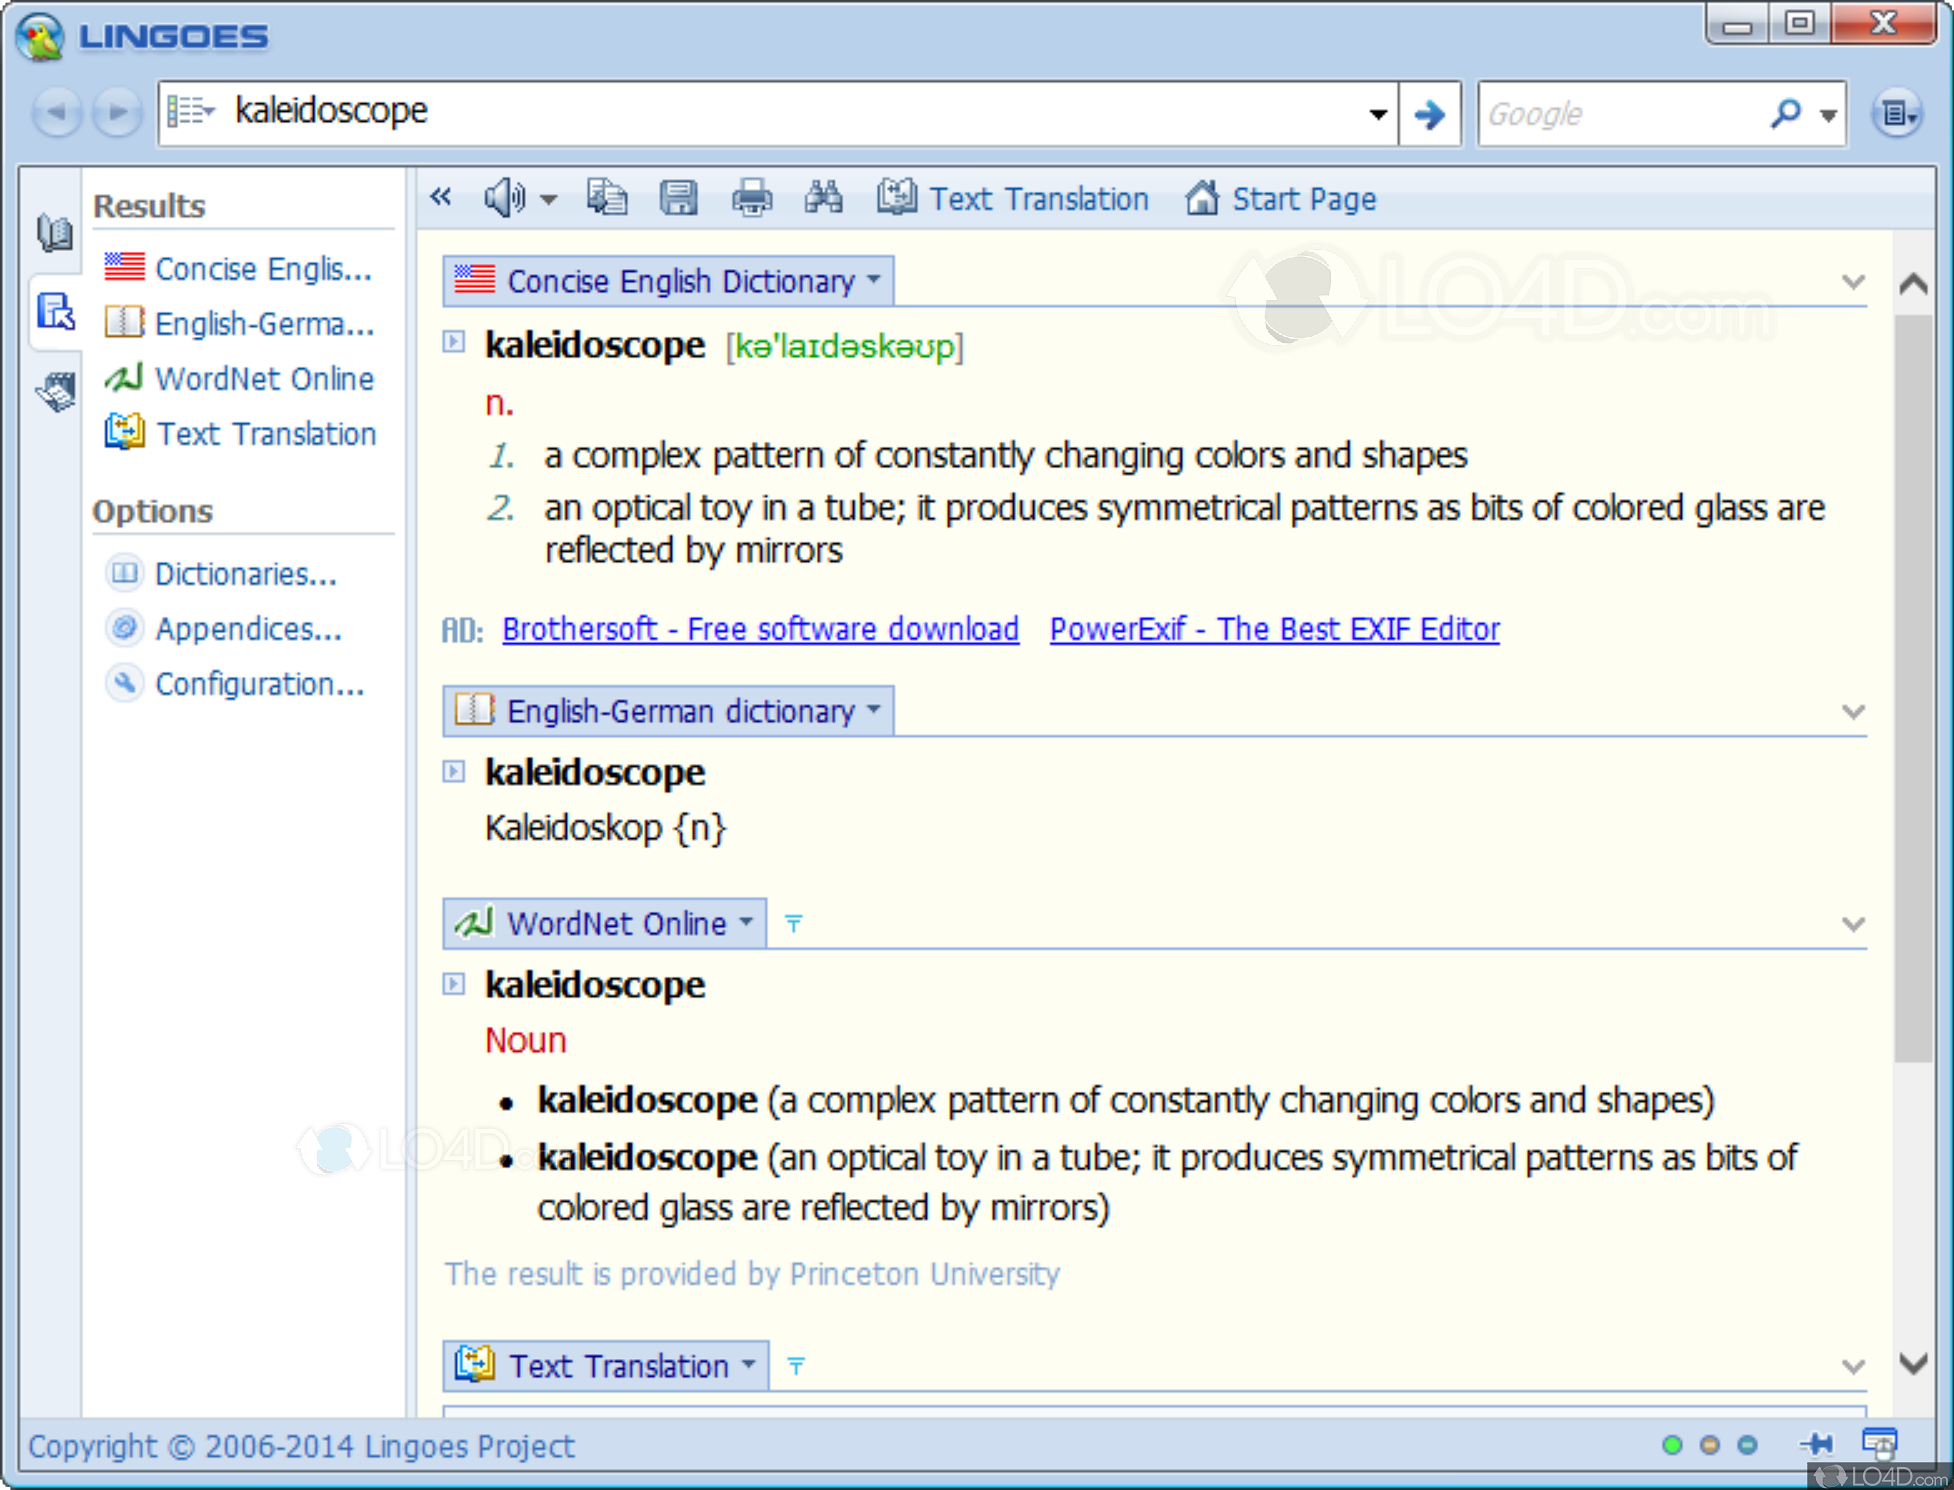
Task: Click the copy icon in toolbar
Action: (606, 198)
